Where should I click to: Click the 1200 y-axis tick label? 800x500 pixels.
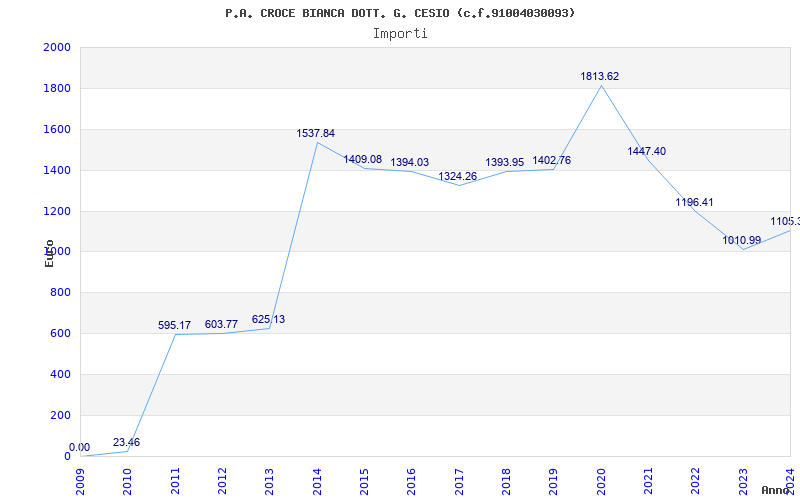(x=57, y=211)
